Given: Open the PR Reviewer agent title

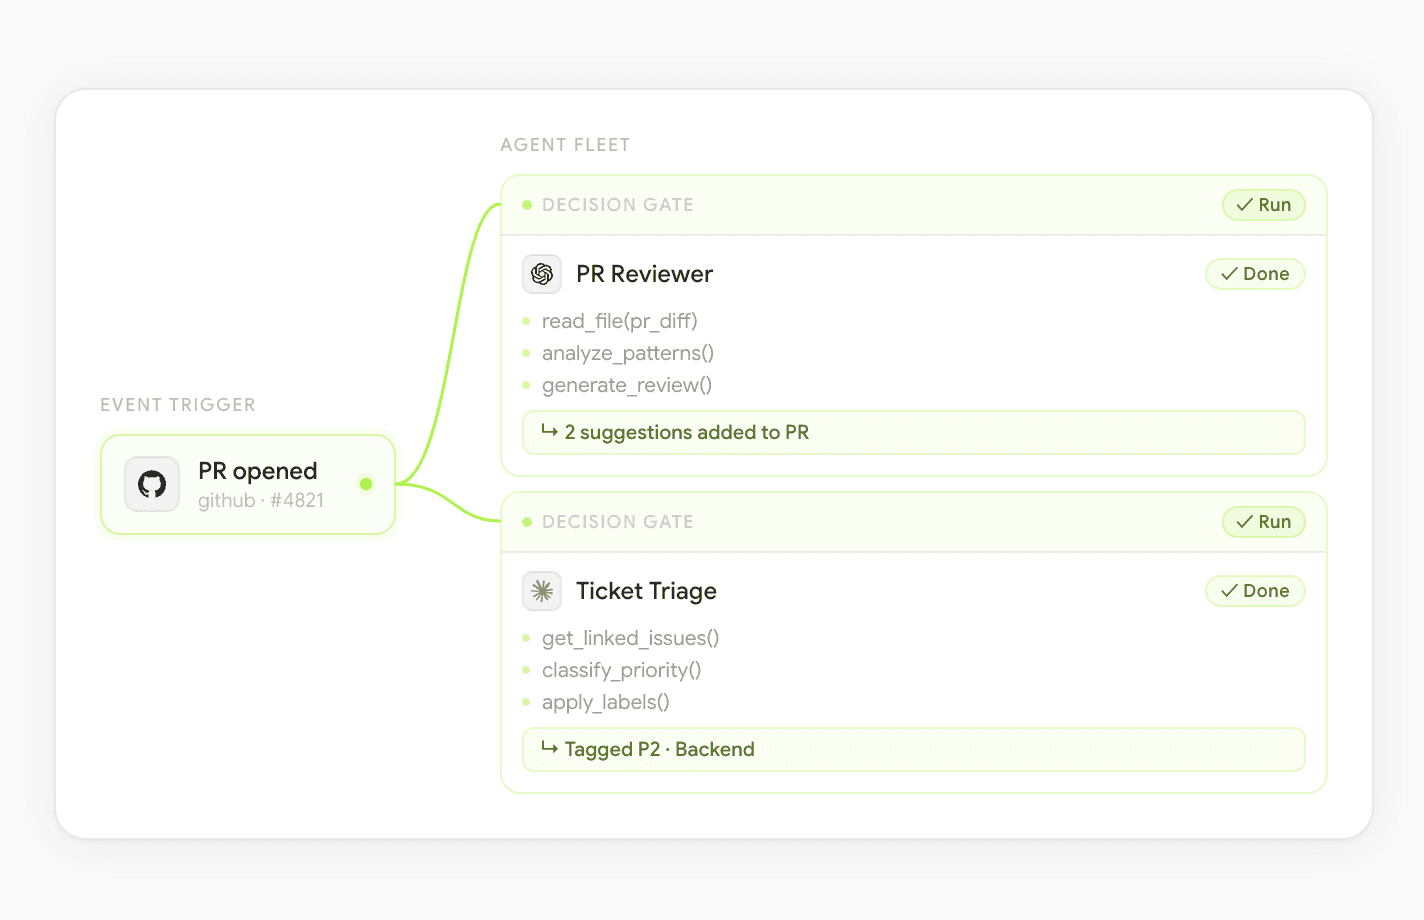Looking at the screenshot, I should click(x=644, y=274).
